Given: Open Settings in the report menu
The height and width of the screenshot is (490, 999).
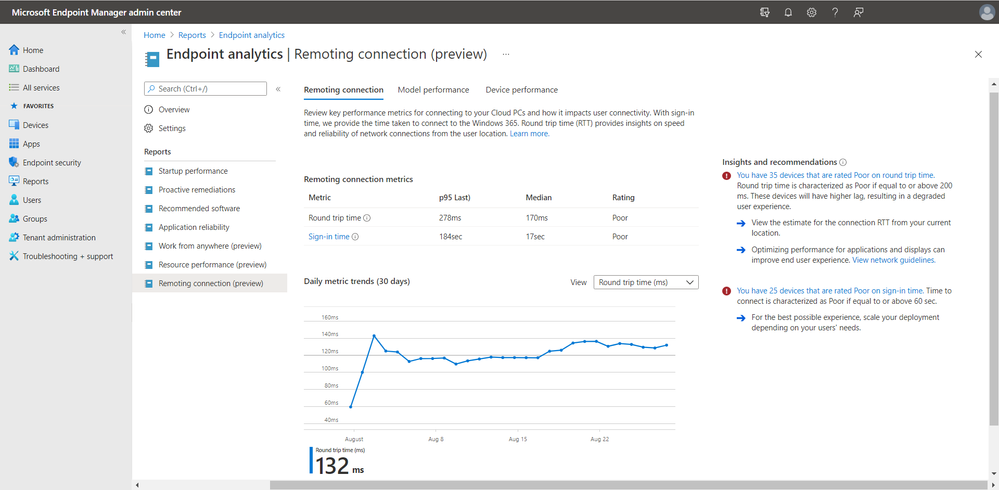Looking at the screenshot, I should click(x=172, y=128).
